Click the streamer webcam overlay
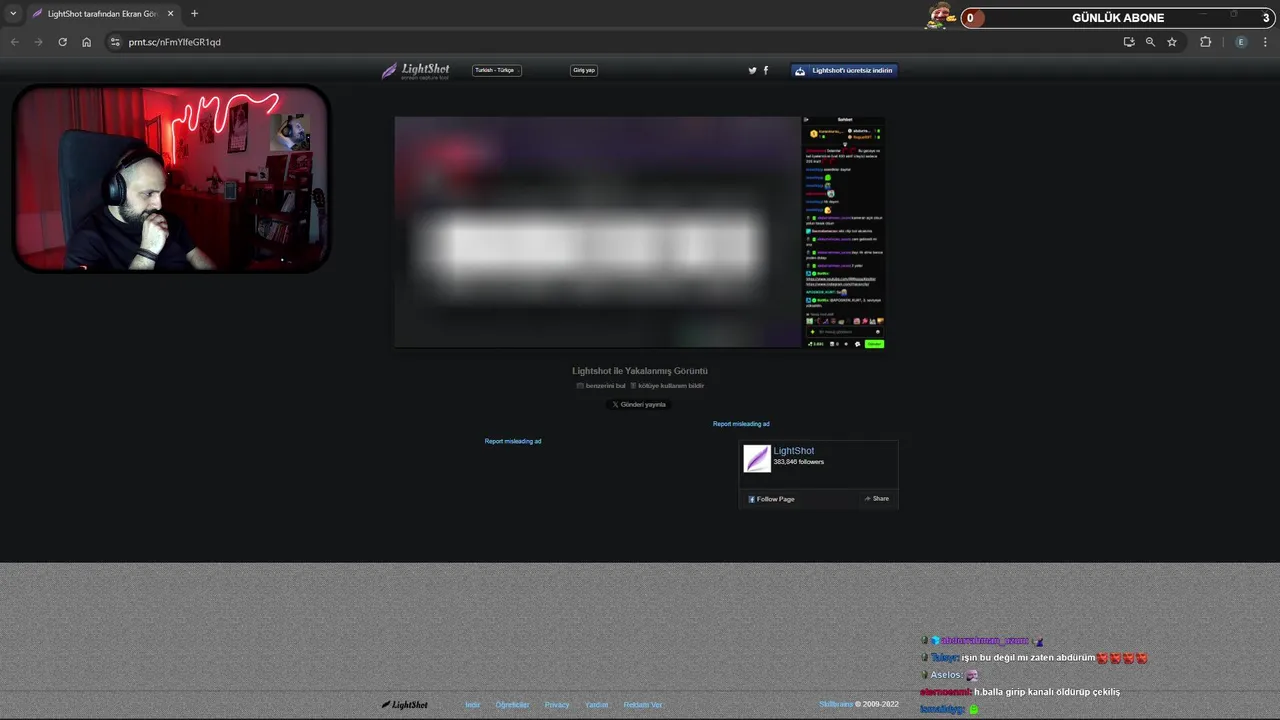This screenshot has width=1280, height=720. point(170,178)
